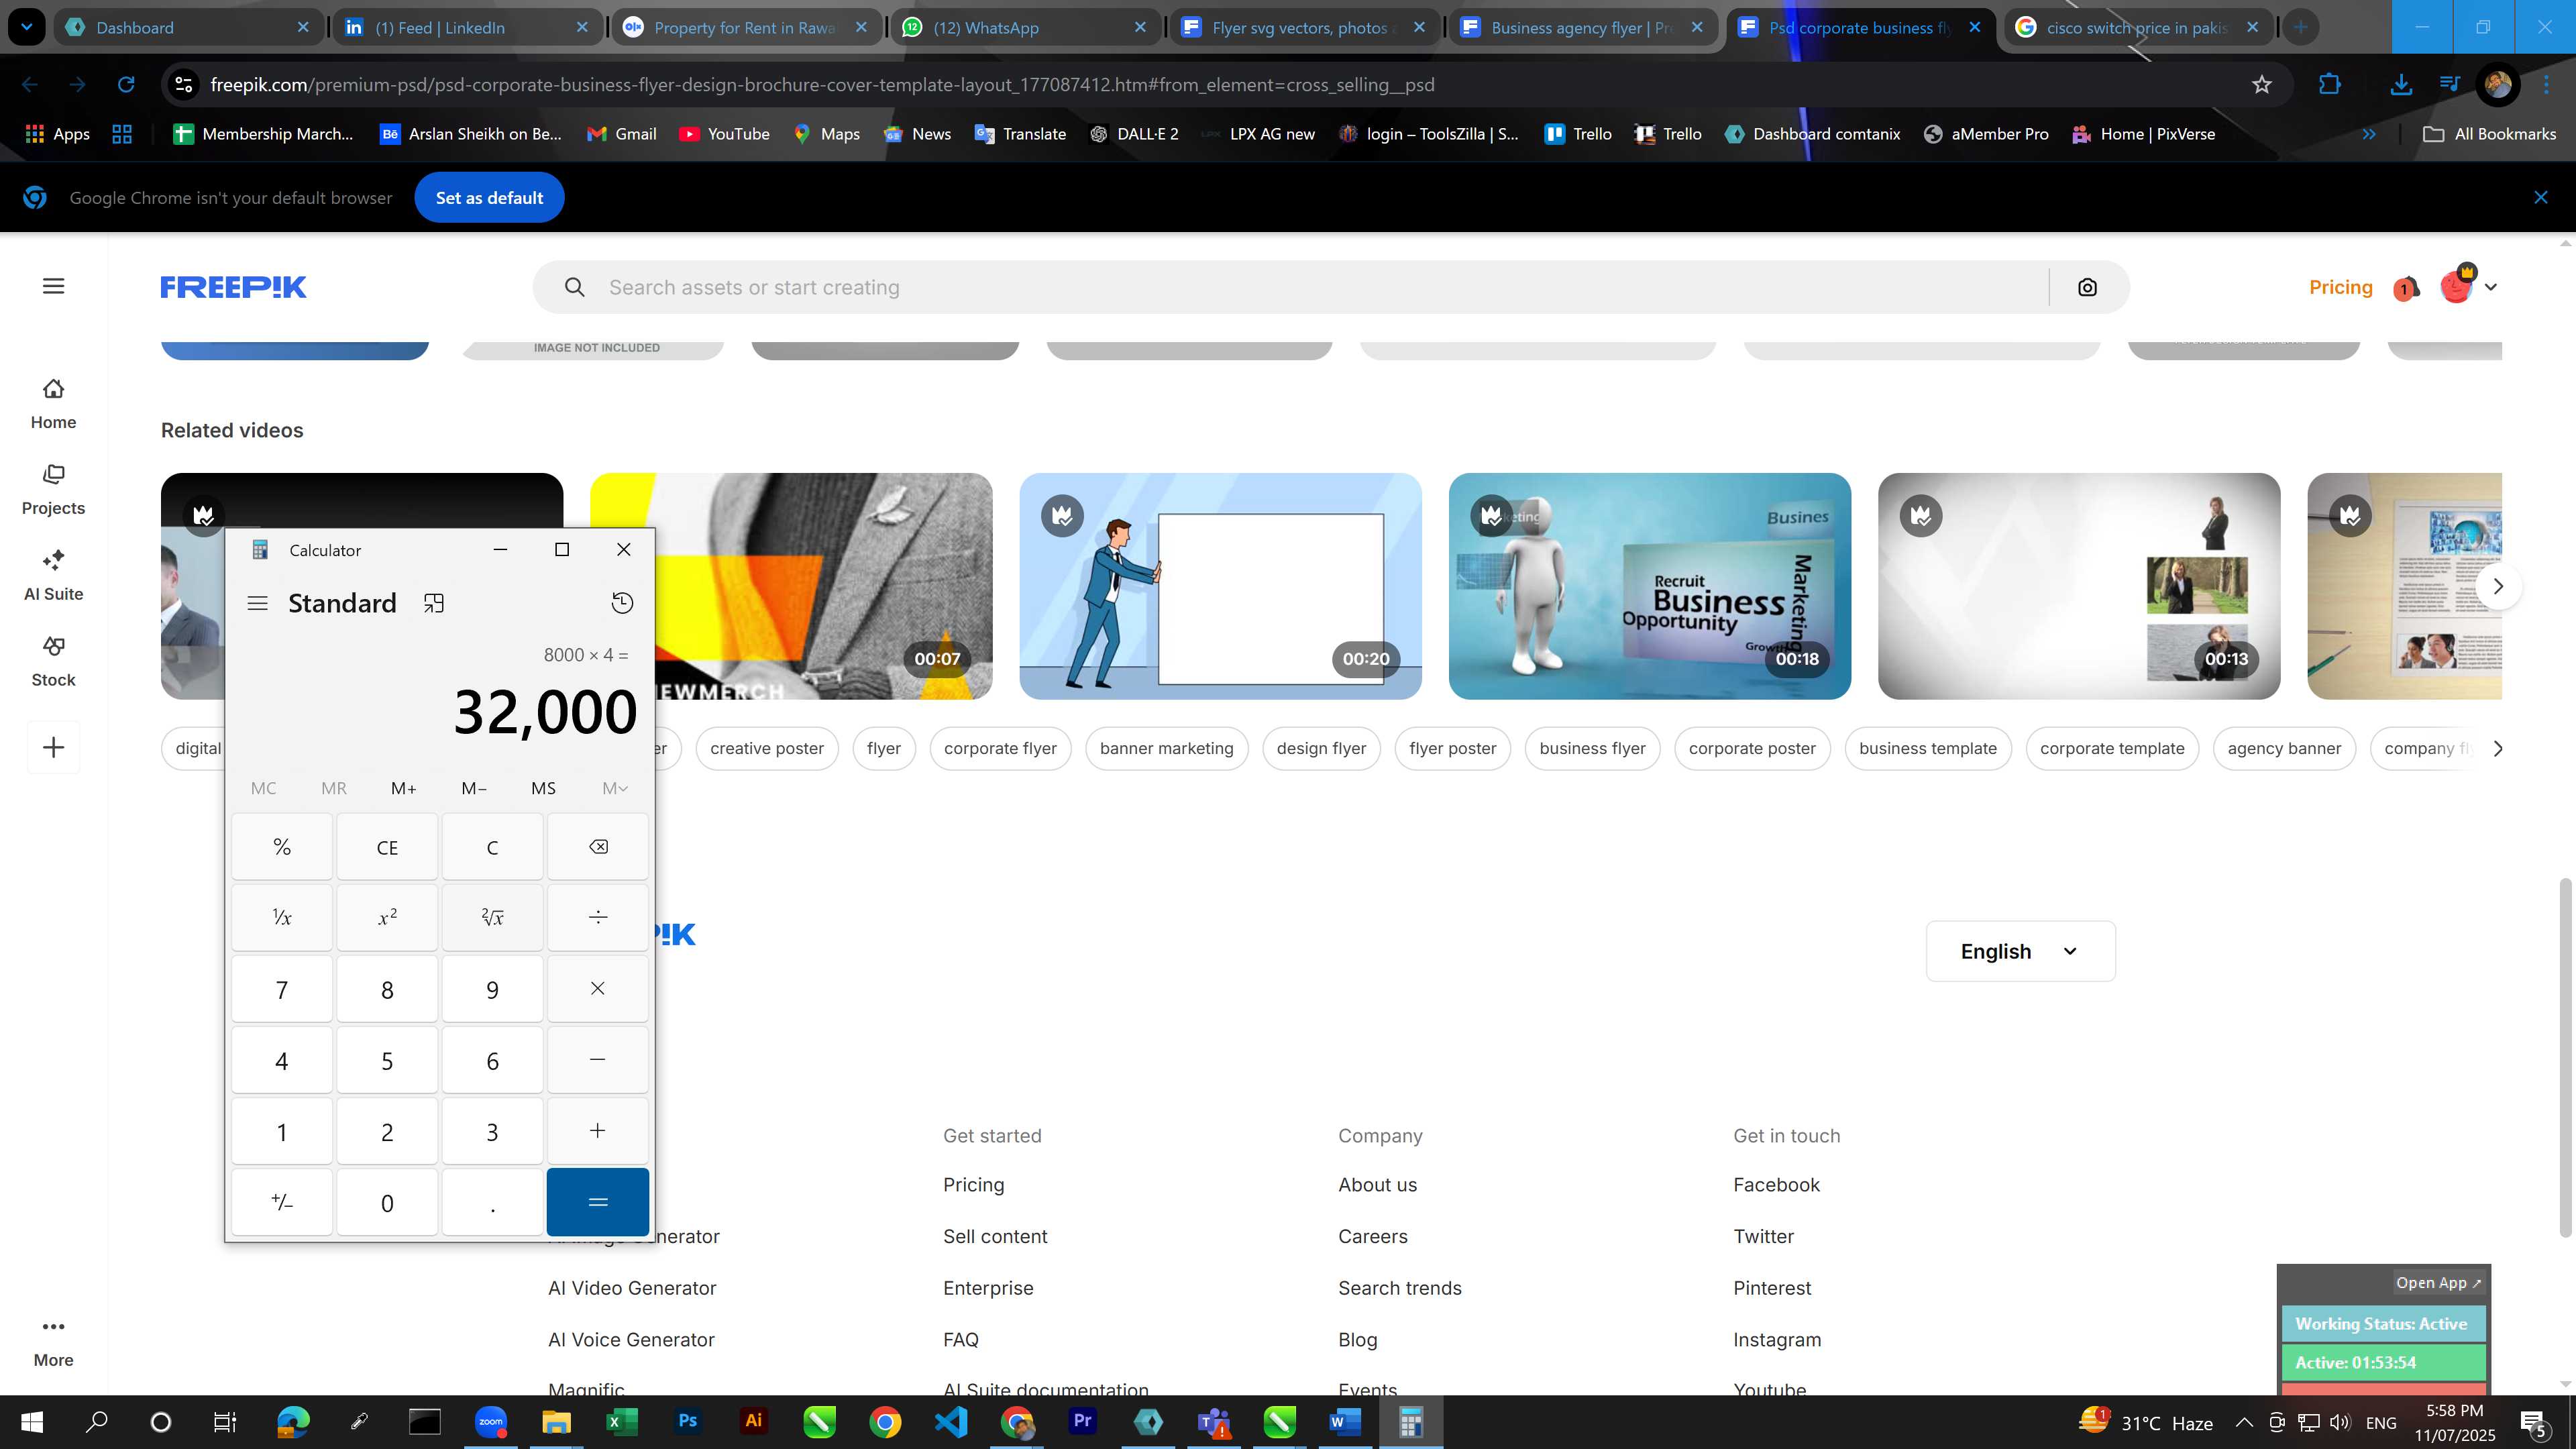
Task: Click Calculator backspace key
Action: (598, 847)
